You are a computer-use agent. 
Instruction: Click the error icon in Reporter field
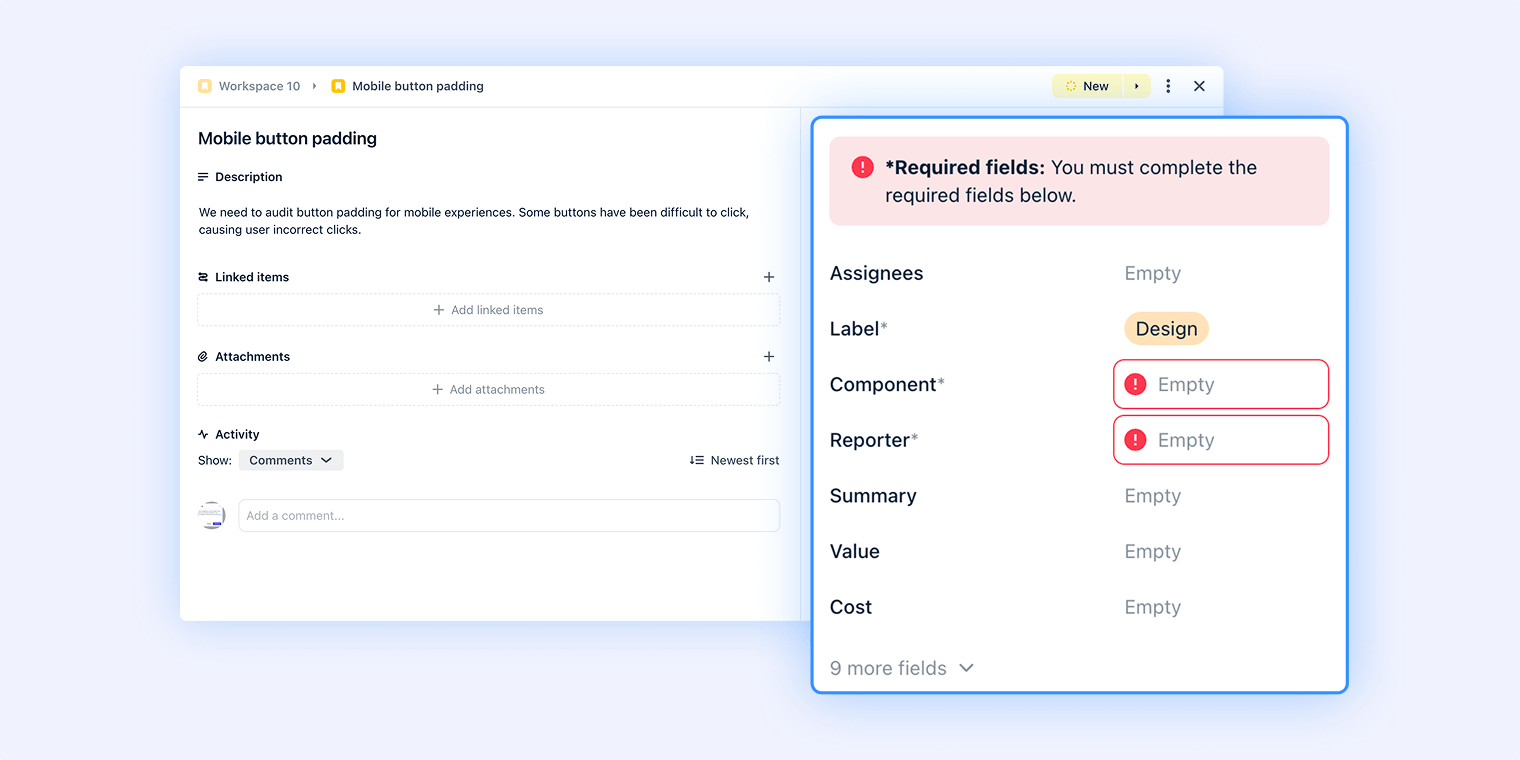point(1135,440)
